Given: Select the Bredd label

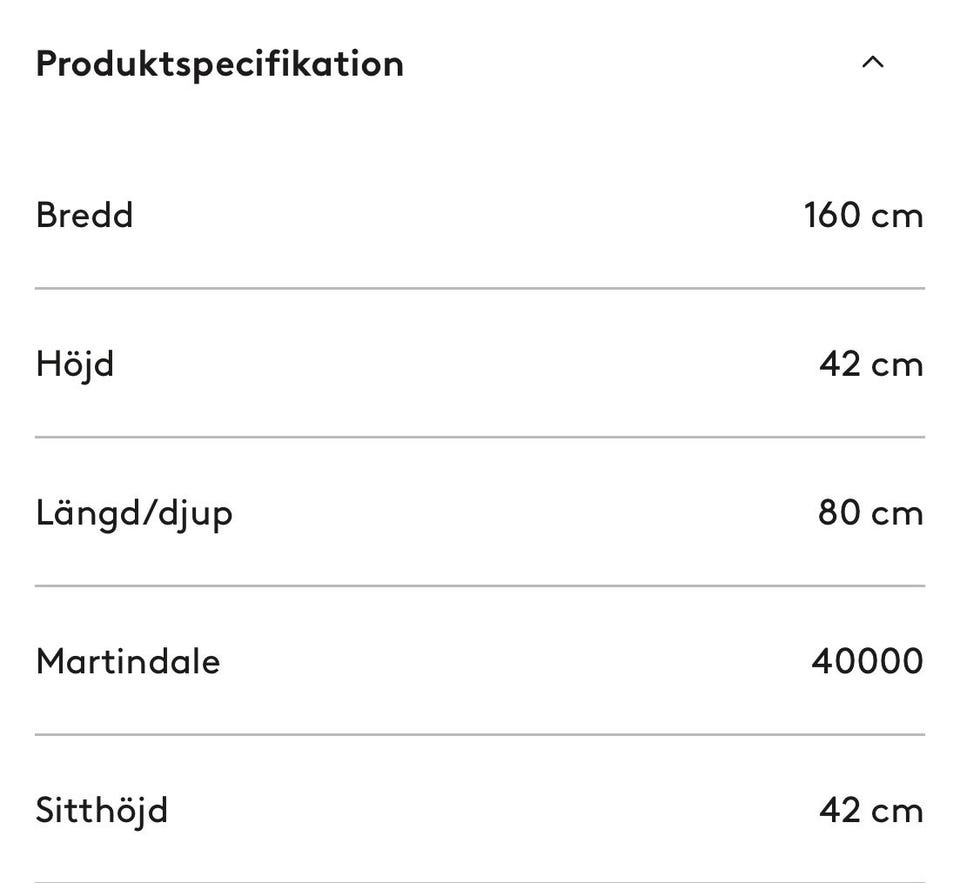Looking at the screenshot, I should pyautogui.click(x=84, y=215).
